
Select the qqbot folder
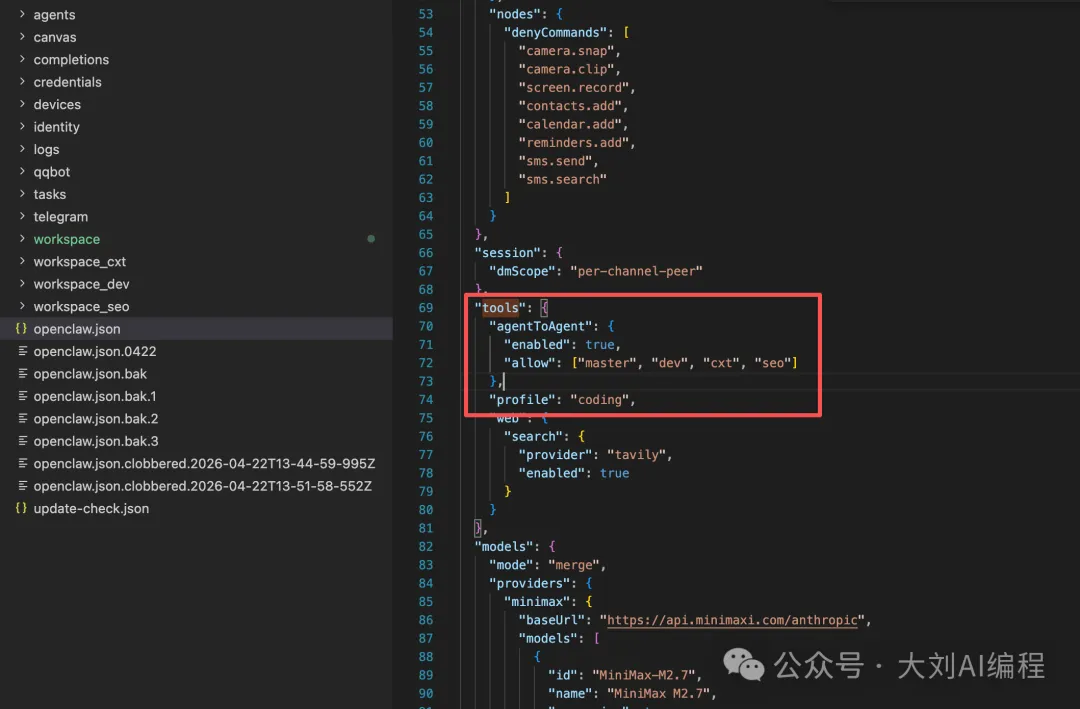coord(52,172)
